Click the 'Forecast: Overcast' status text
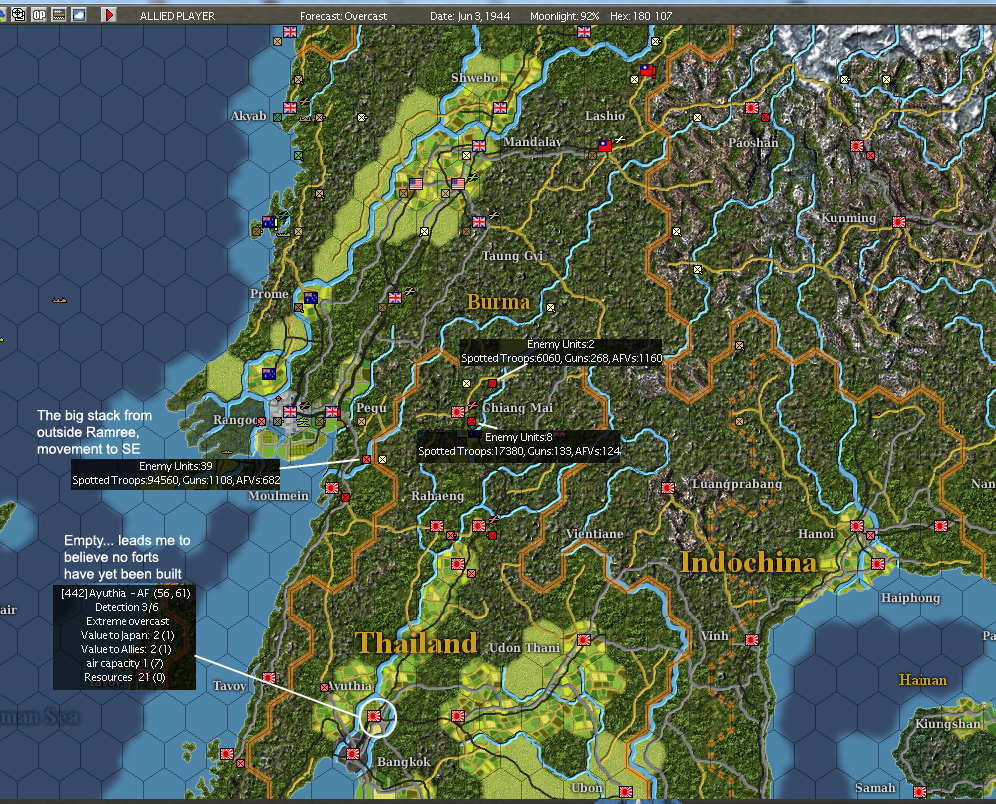The image size is (996, 804). point(344,16)
